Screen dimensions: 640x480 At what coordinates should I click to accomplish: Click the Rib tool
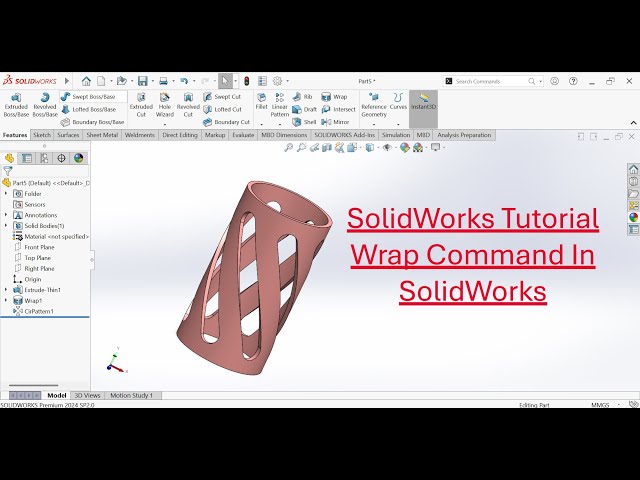click(x=302, y=97)
